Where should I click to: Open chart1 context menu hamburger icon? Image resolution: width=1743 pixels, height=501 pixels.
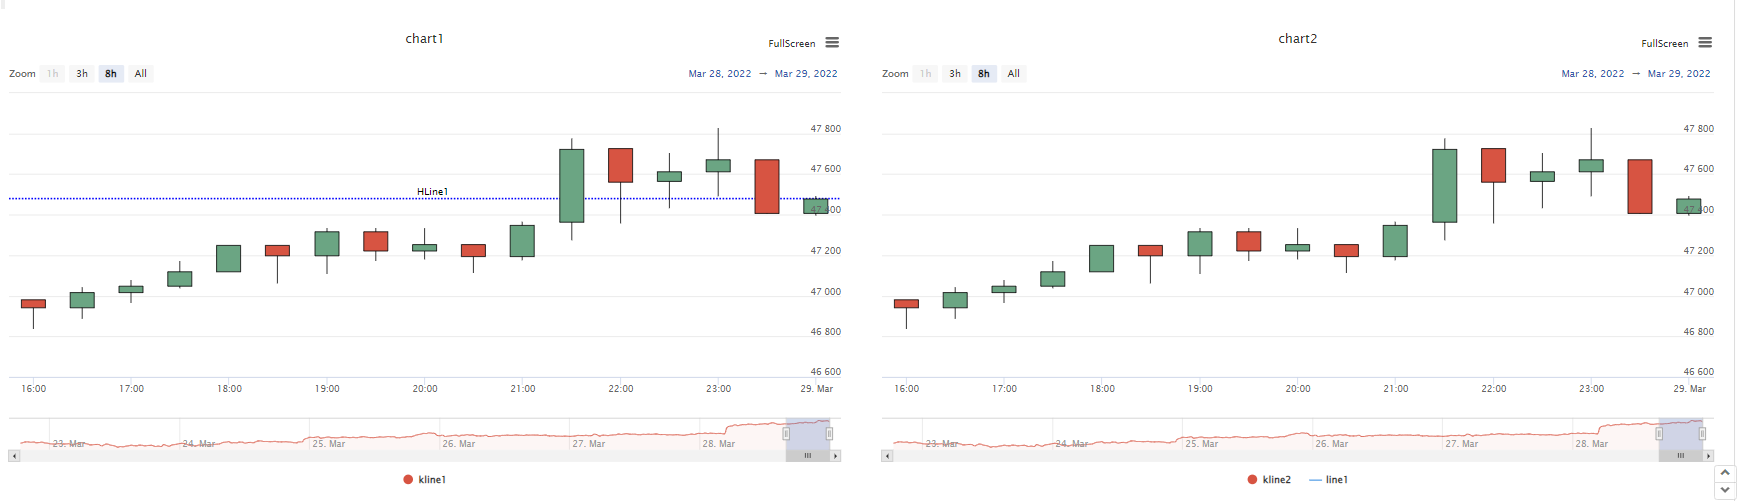832,43
